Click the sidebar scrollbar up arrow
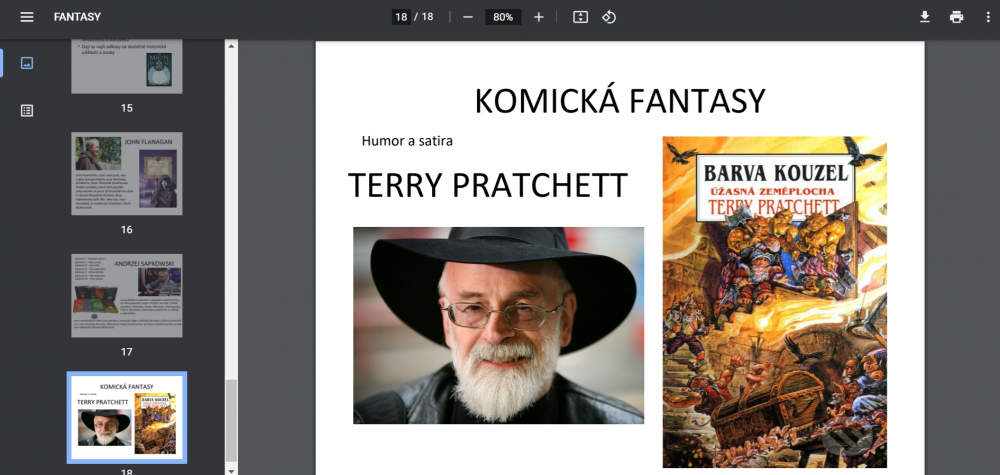Screen dimensions: 1000x475 (231, 46)
